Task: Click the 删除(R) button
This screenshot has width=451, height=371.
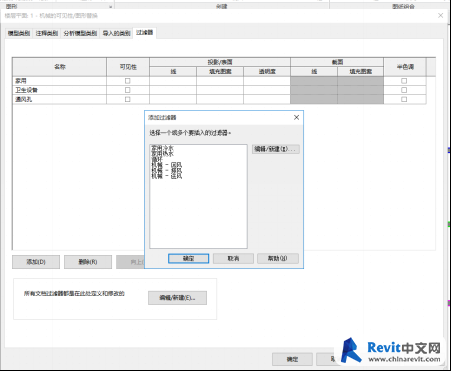Action: coord(88,262)
